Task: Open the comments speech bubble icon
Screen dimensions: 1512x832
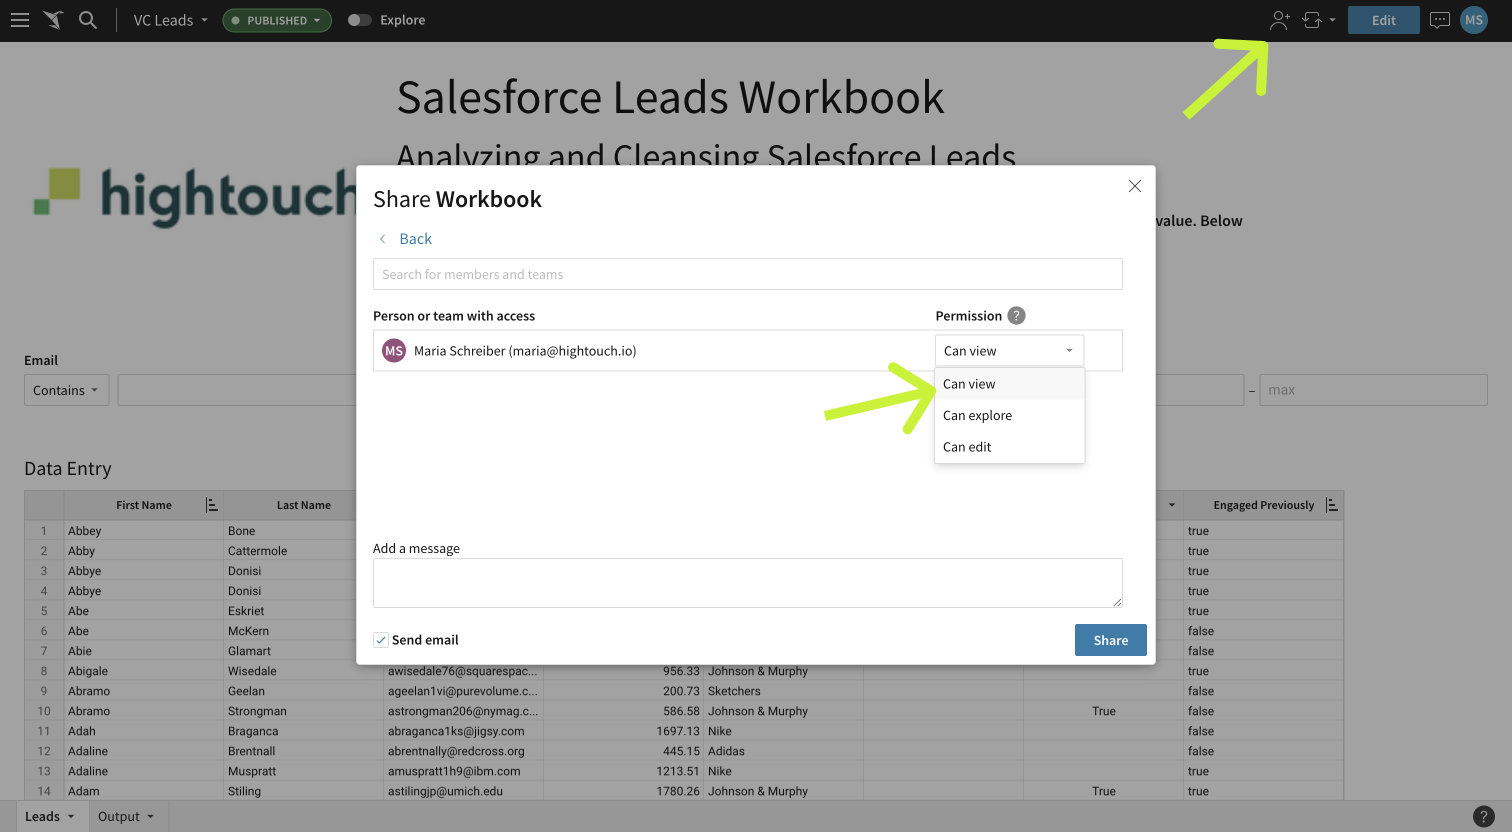Action: (x=1440, y=20)
